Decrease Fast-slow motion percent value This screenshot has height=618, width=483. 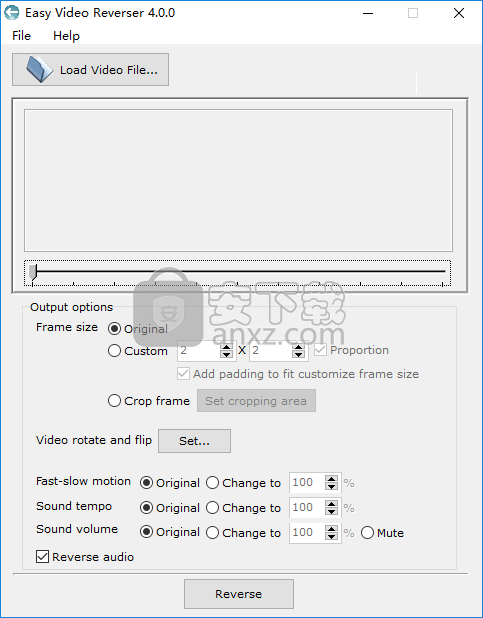point(331,487)
